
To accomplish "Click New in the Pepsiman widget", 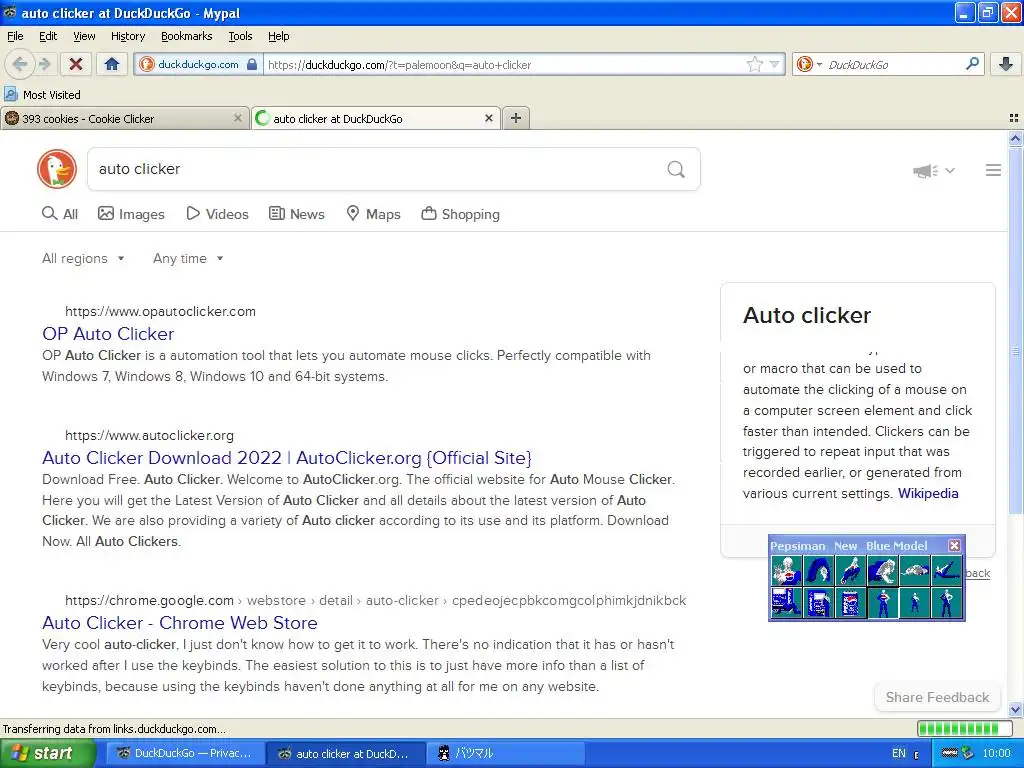I will click(x=845, y=546).
